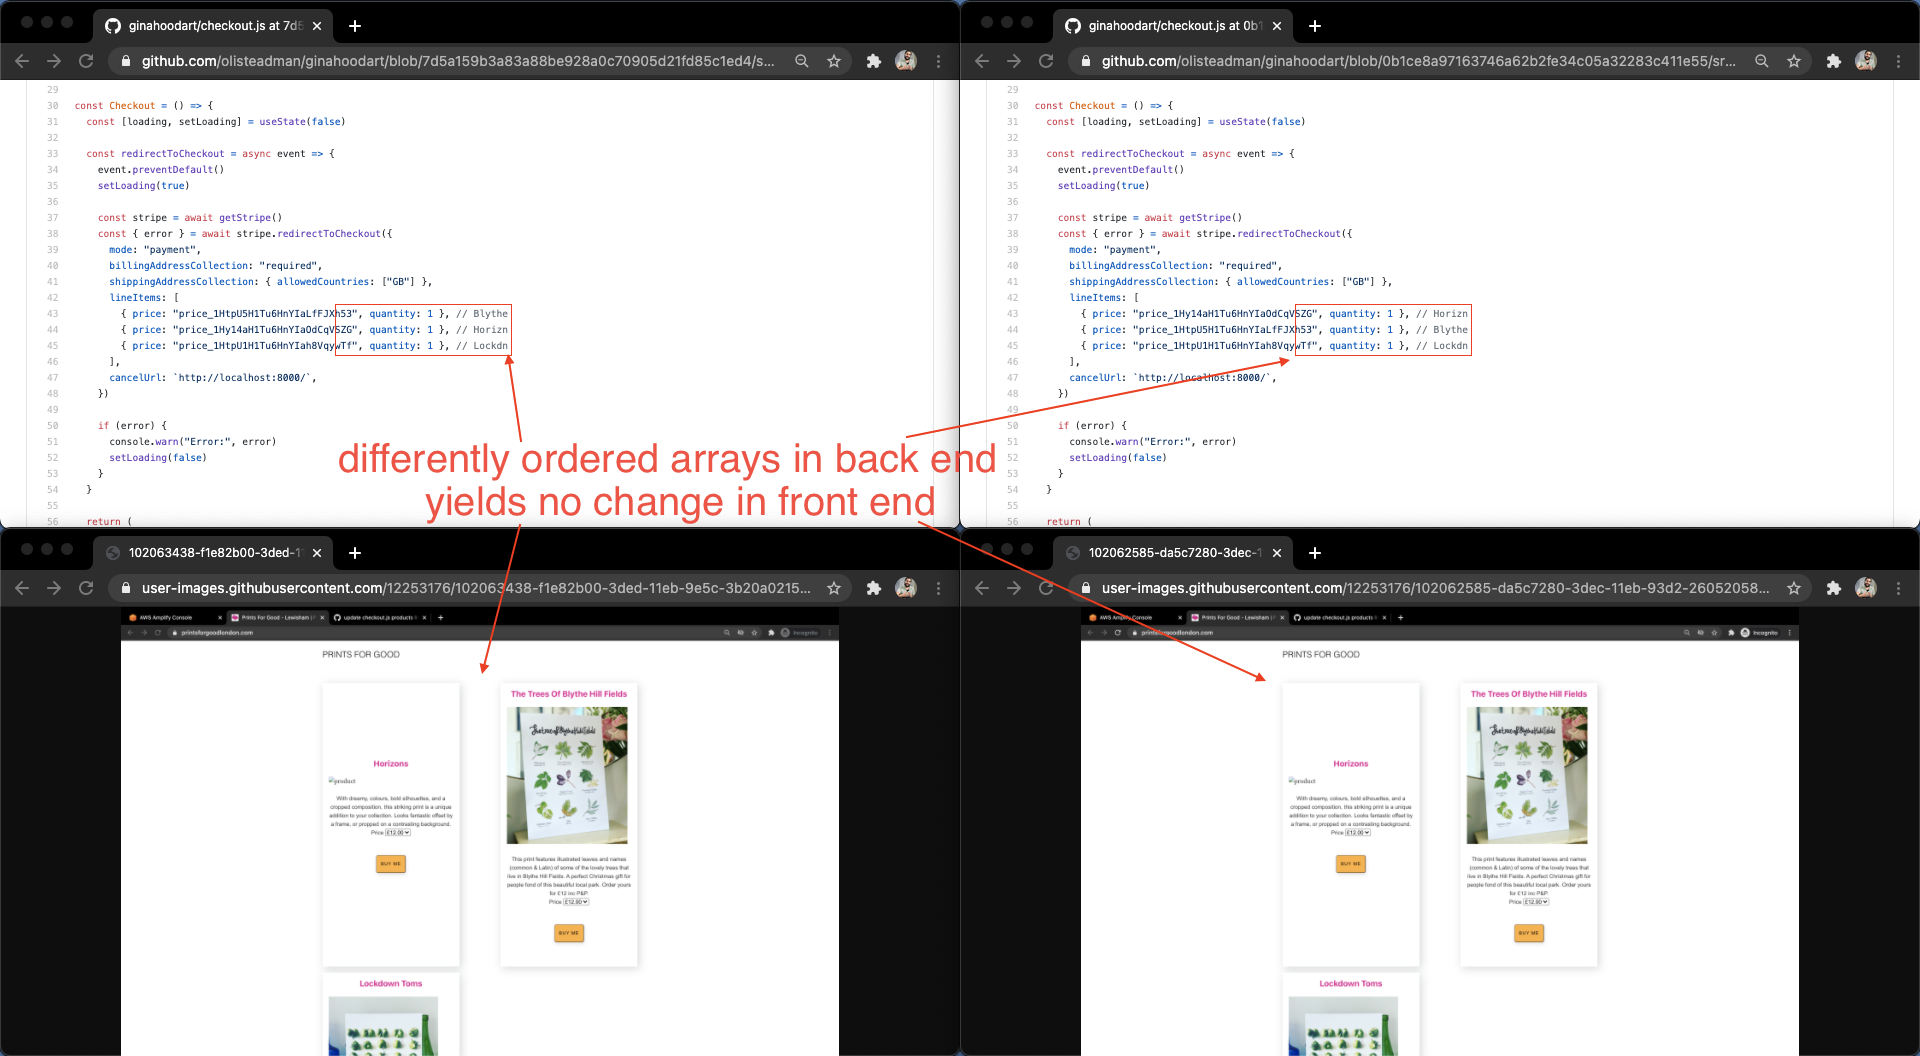This screenshot has width=1920, height=1056.
Task: Click the 7d5a159 GitHub address bar URL
Action: pyautogui.click(x=458, y=61)
